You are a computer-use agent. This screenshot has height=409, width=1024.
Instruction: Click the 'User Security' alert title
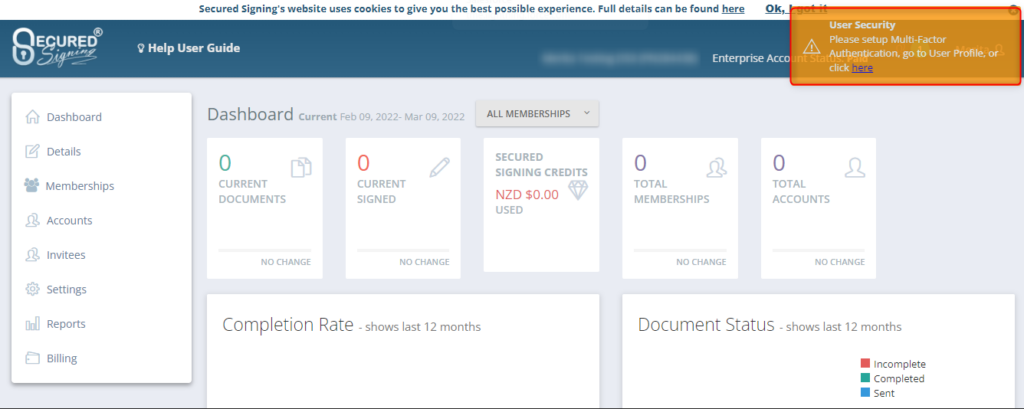click(x=862, y=25)
